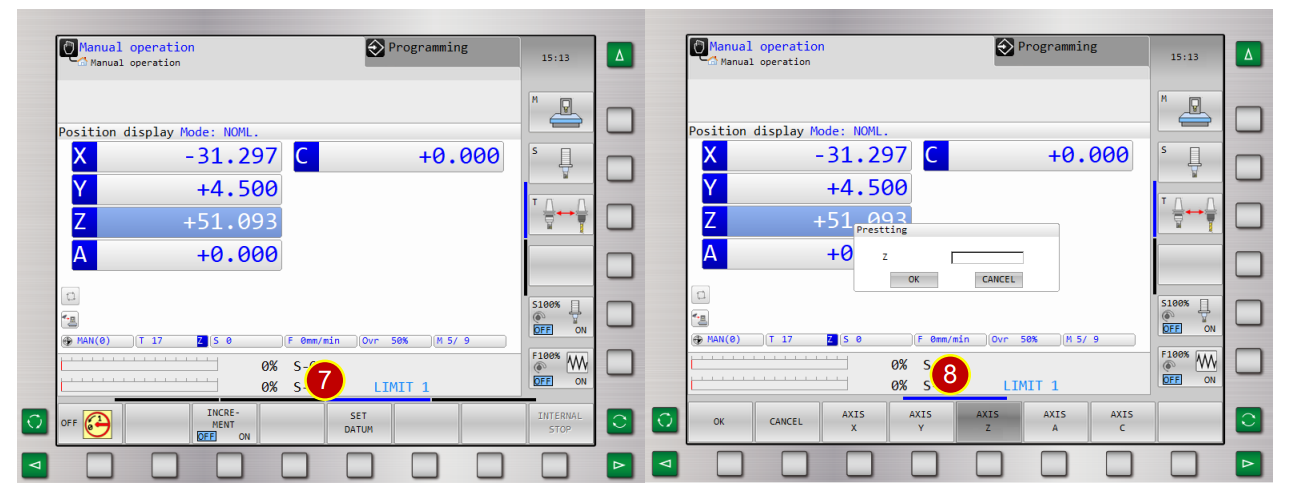Click the Manual operation handwheel icon, left screen
1298x501 pixels.
(x=68, y=48)
